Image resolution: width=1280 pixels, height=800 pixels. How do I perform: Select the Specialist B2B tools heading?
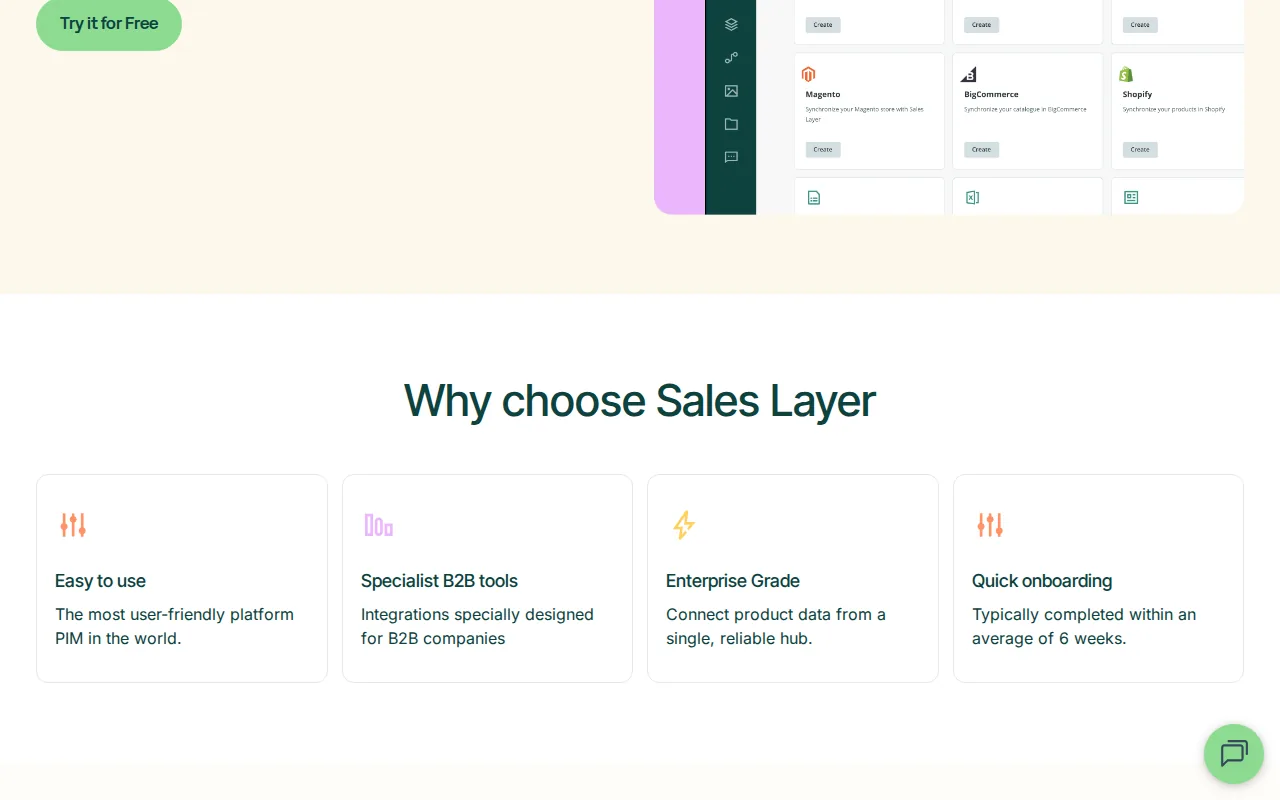(439, 581)
